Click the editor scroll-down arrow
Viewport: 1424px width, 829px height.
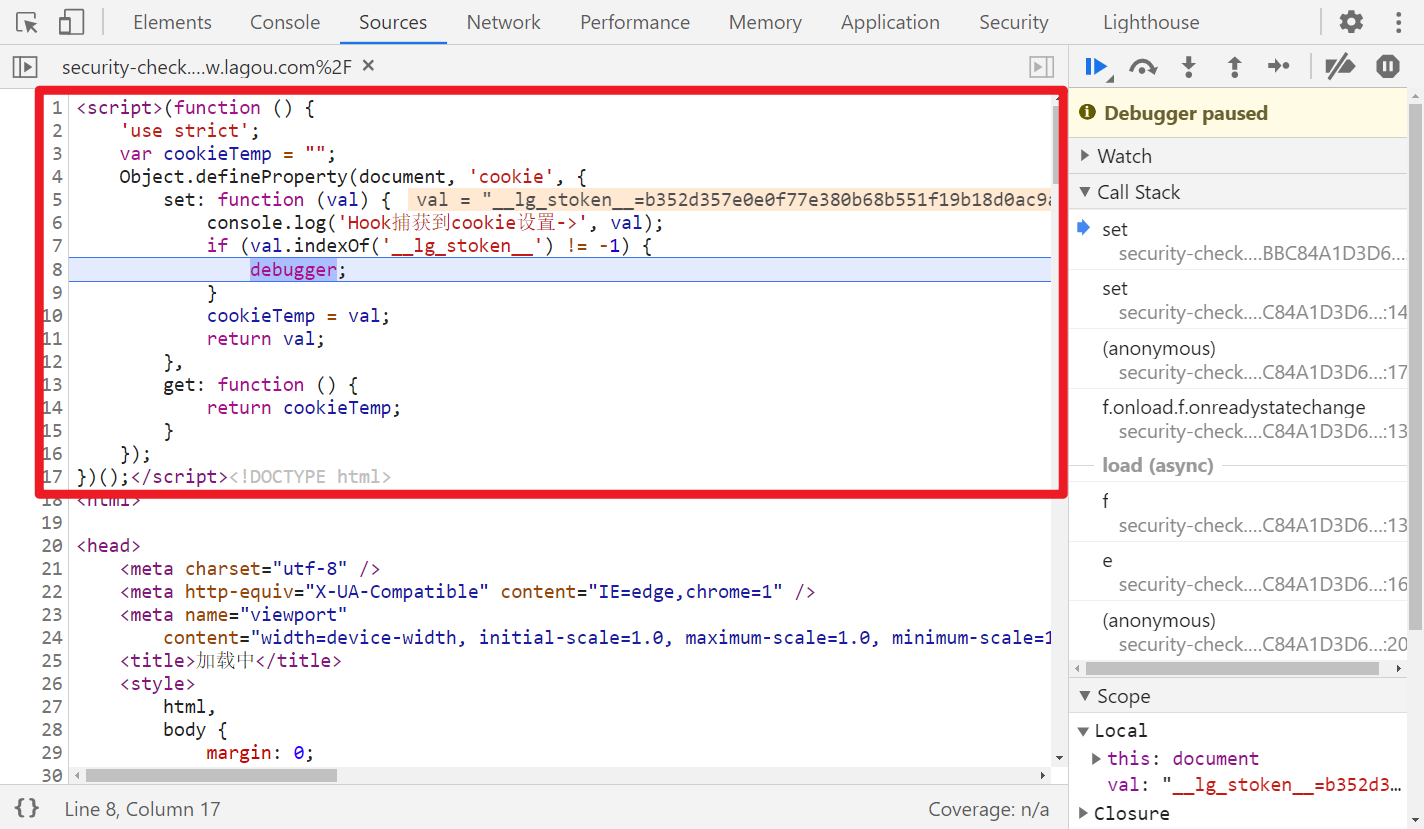tap(1059, 759)
